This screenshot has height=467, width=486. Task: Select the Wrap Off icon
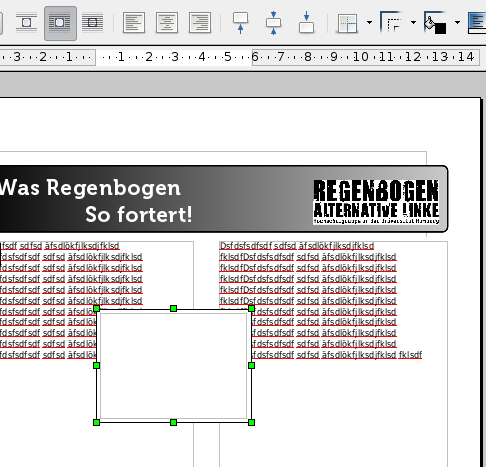[26, 23]
